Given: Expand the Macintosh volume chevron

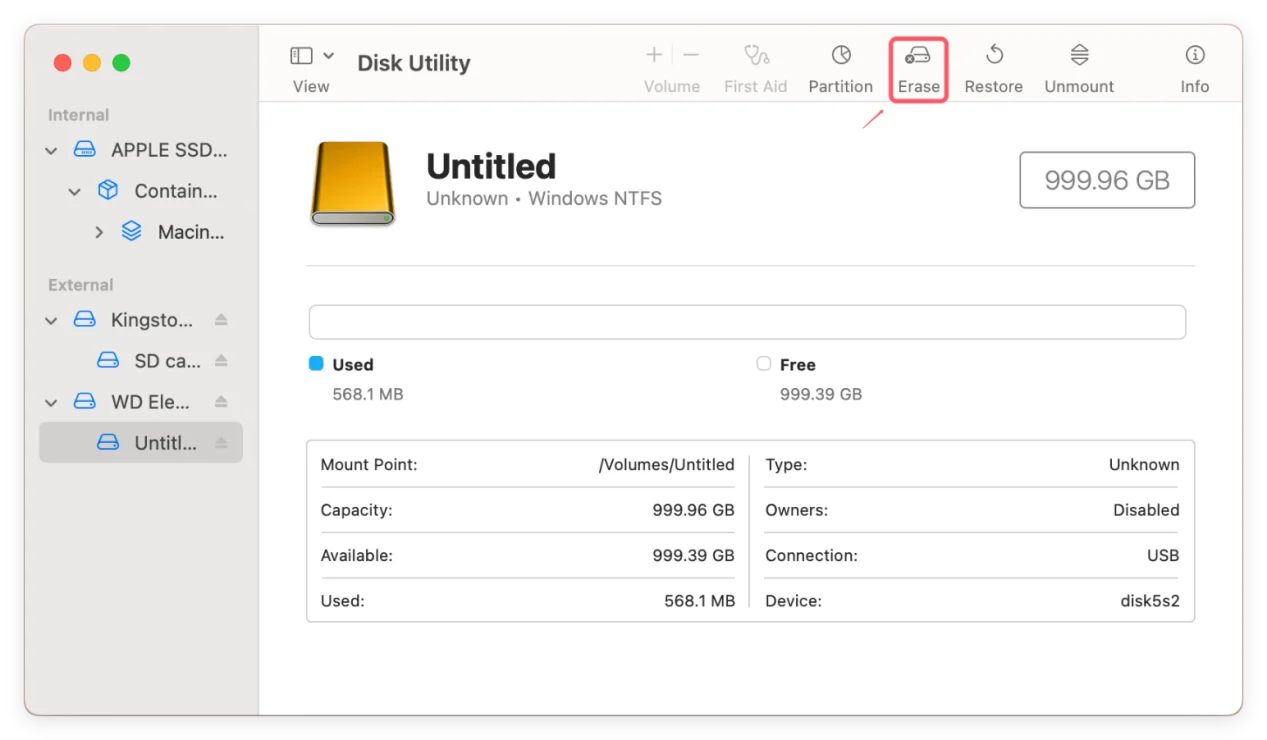Looking at the screenshot, I should 98,232.
